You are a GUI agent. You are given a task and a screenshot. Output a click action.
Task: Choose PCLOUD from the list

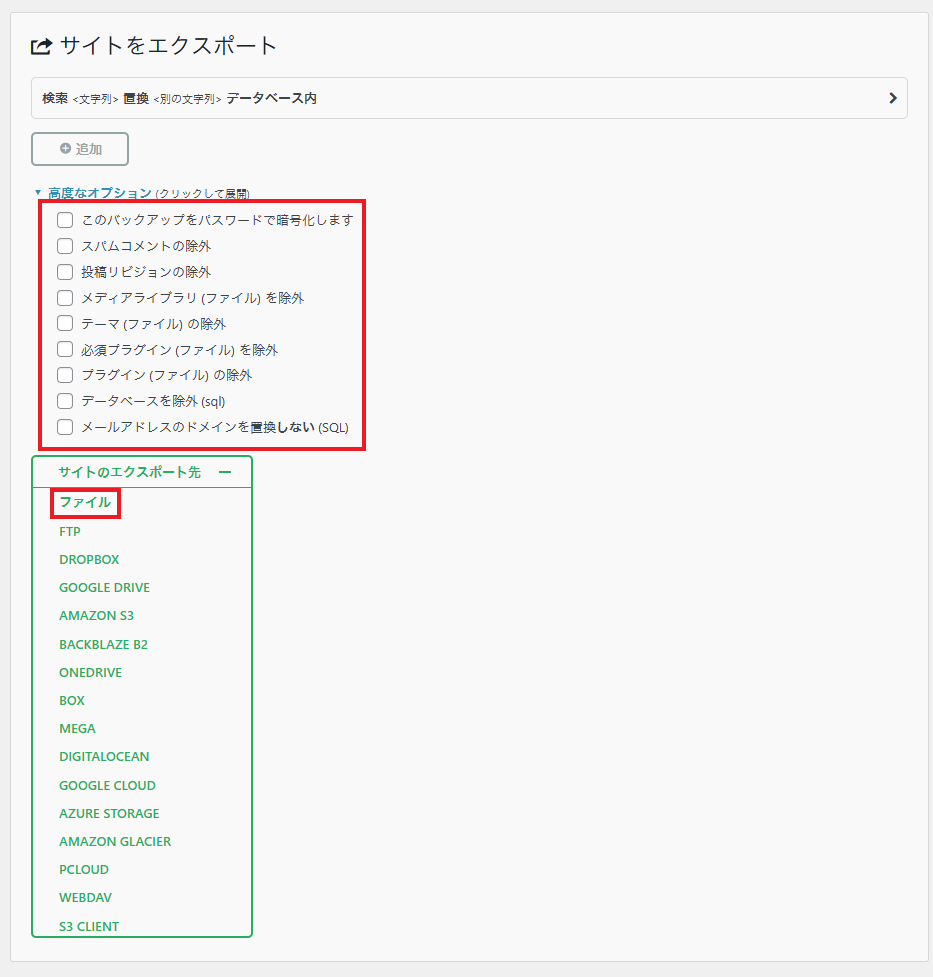(84, 869)
